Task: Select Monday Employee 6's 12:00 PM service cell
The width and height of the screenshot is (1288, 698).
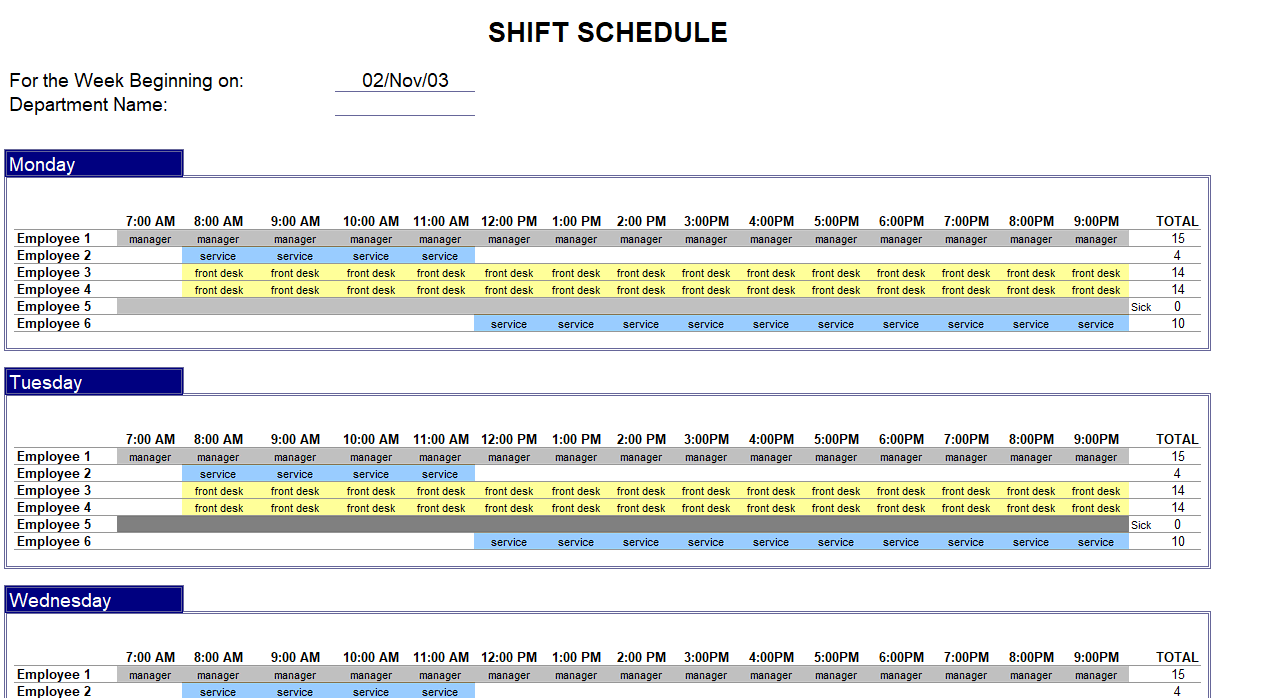Action: (x=509, y=324)
